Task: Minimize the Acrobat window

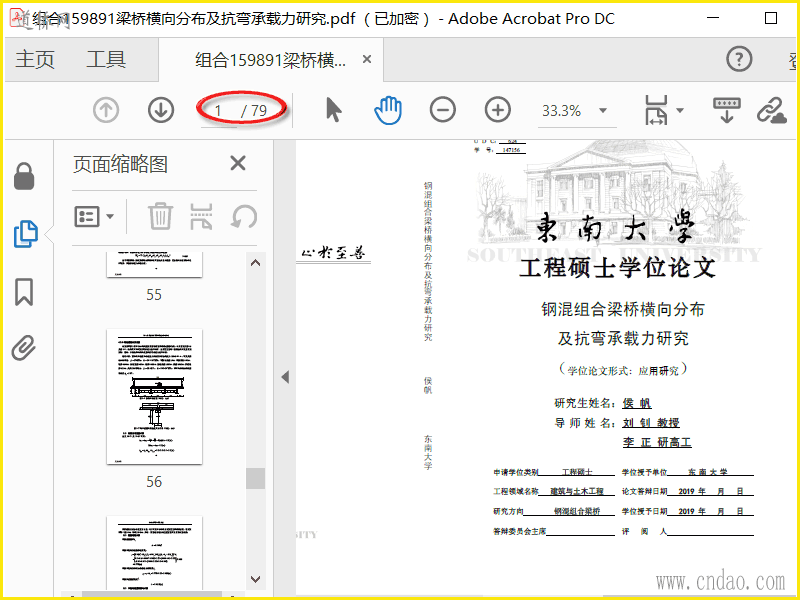Action: [x=713, y=18]
